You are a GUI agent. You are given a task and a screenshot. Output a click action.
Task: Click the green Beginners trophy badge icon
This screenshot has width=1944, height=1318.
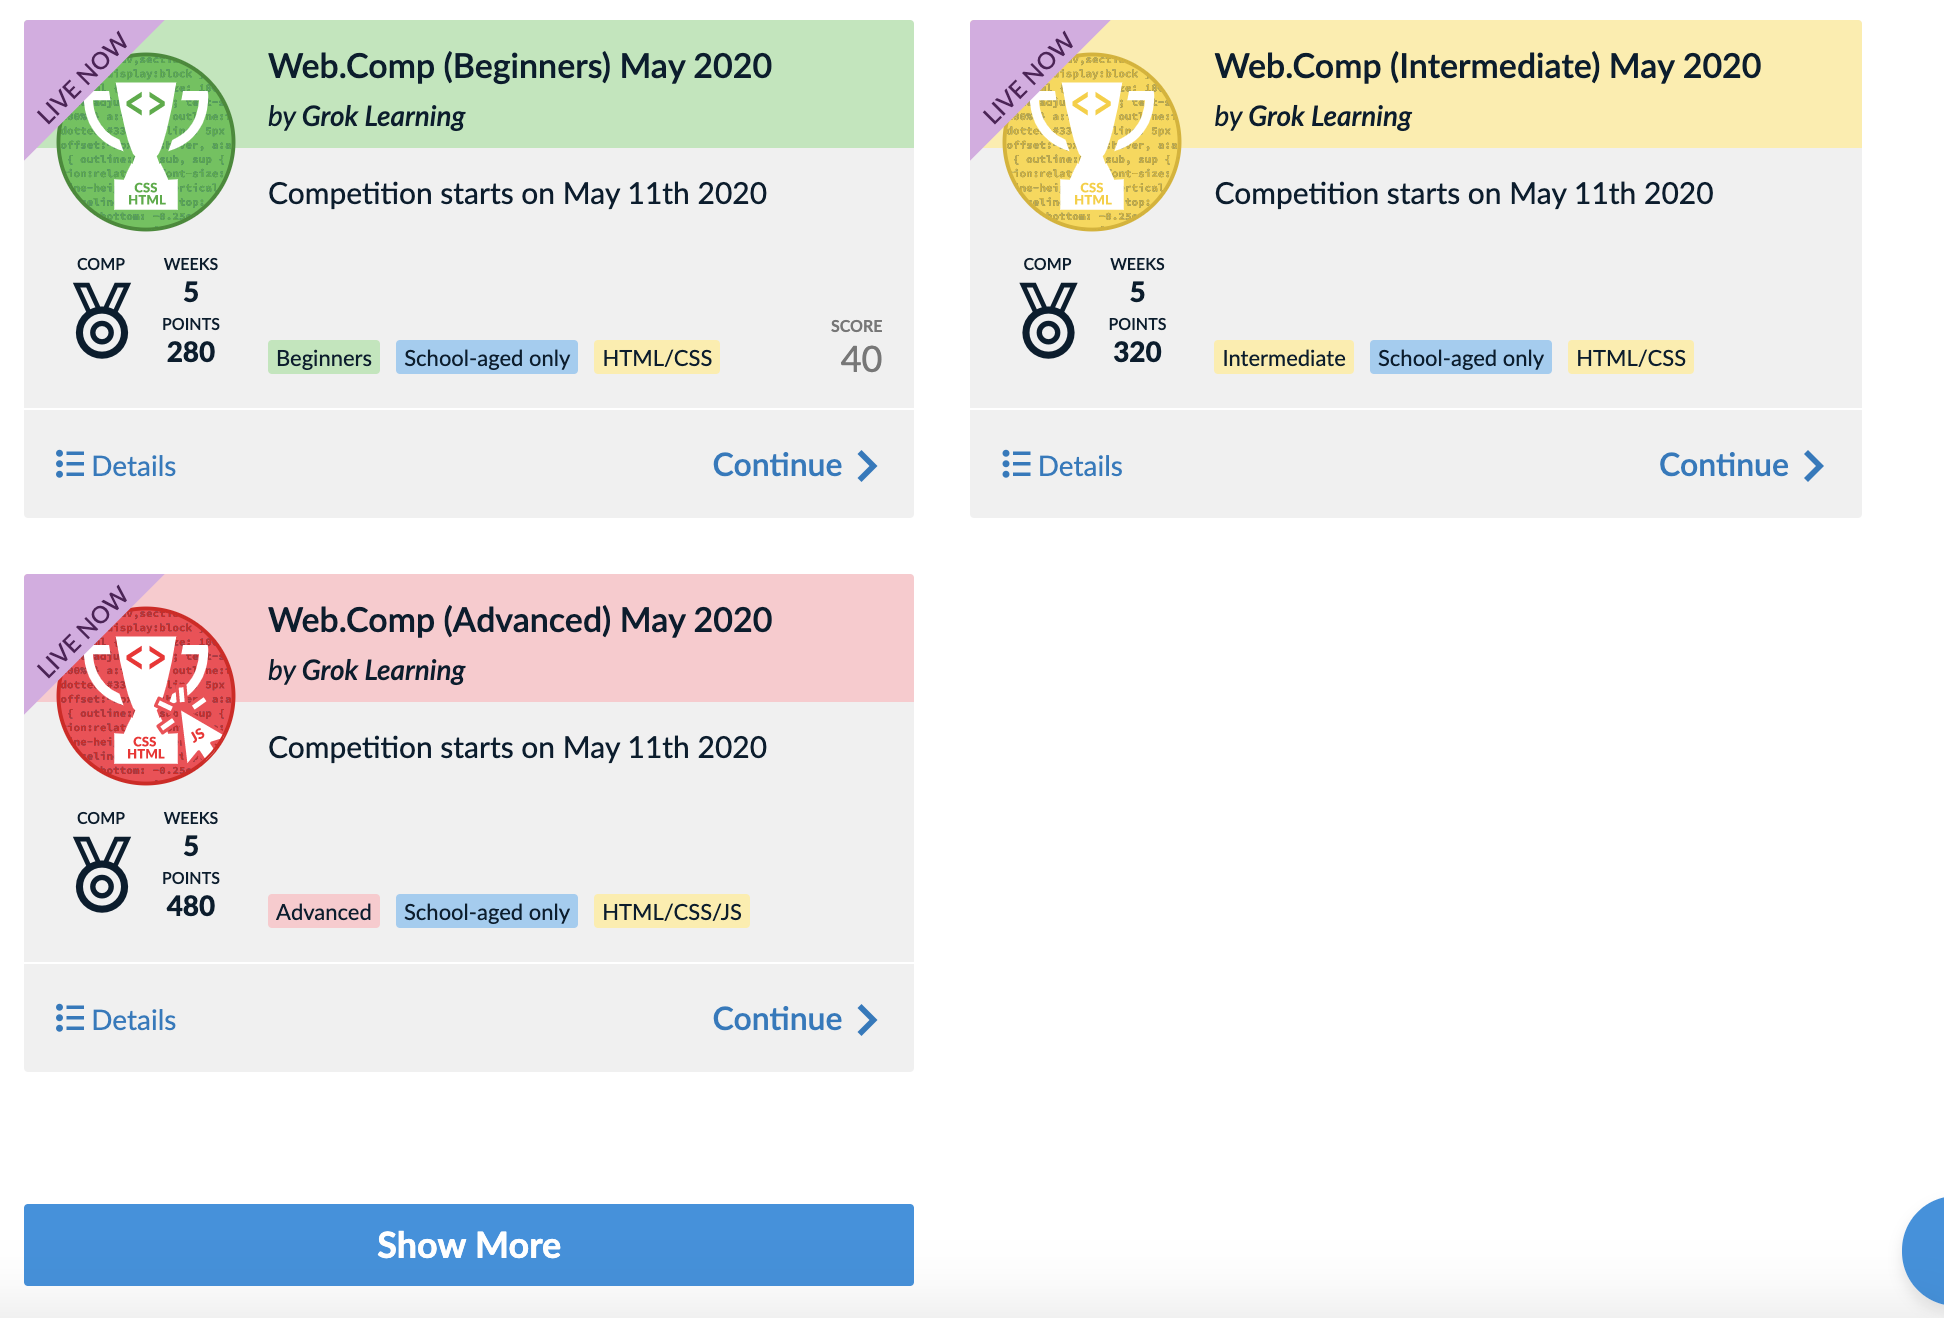coord(146,142)
